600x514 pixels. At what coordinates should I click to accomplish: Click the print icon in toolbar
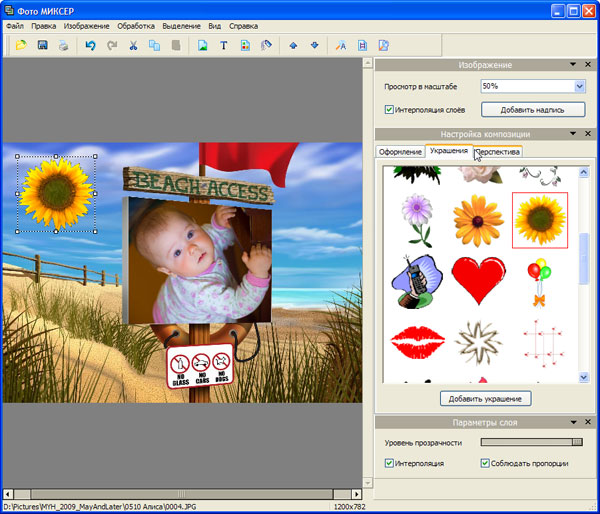(63, 45)
